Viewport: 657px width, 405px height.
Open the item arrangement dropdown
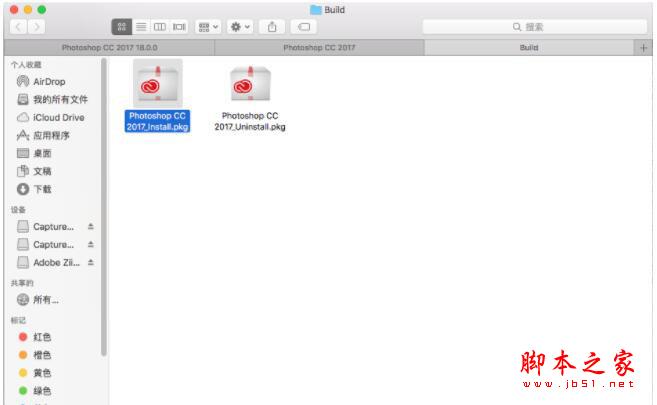(208, 27)
